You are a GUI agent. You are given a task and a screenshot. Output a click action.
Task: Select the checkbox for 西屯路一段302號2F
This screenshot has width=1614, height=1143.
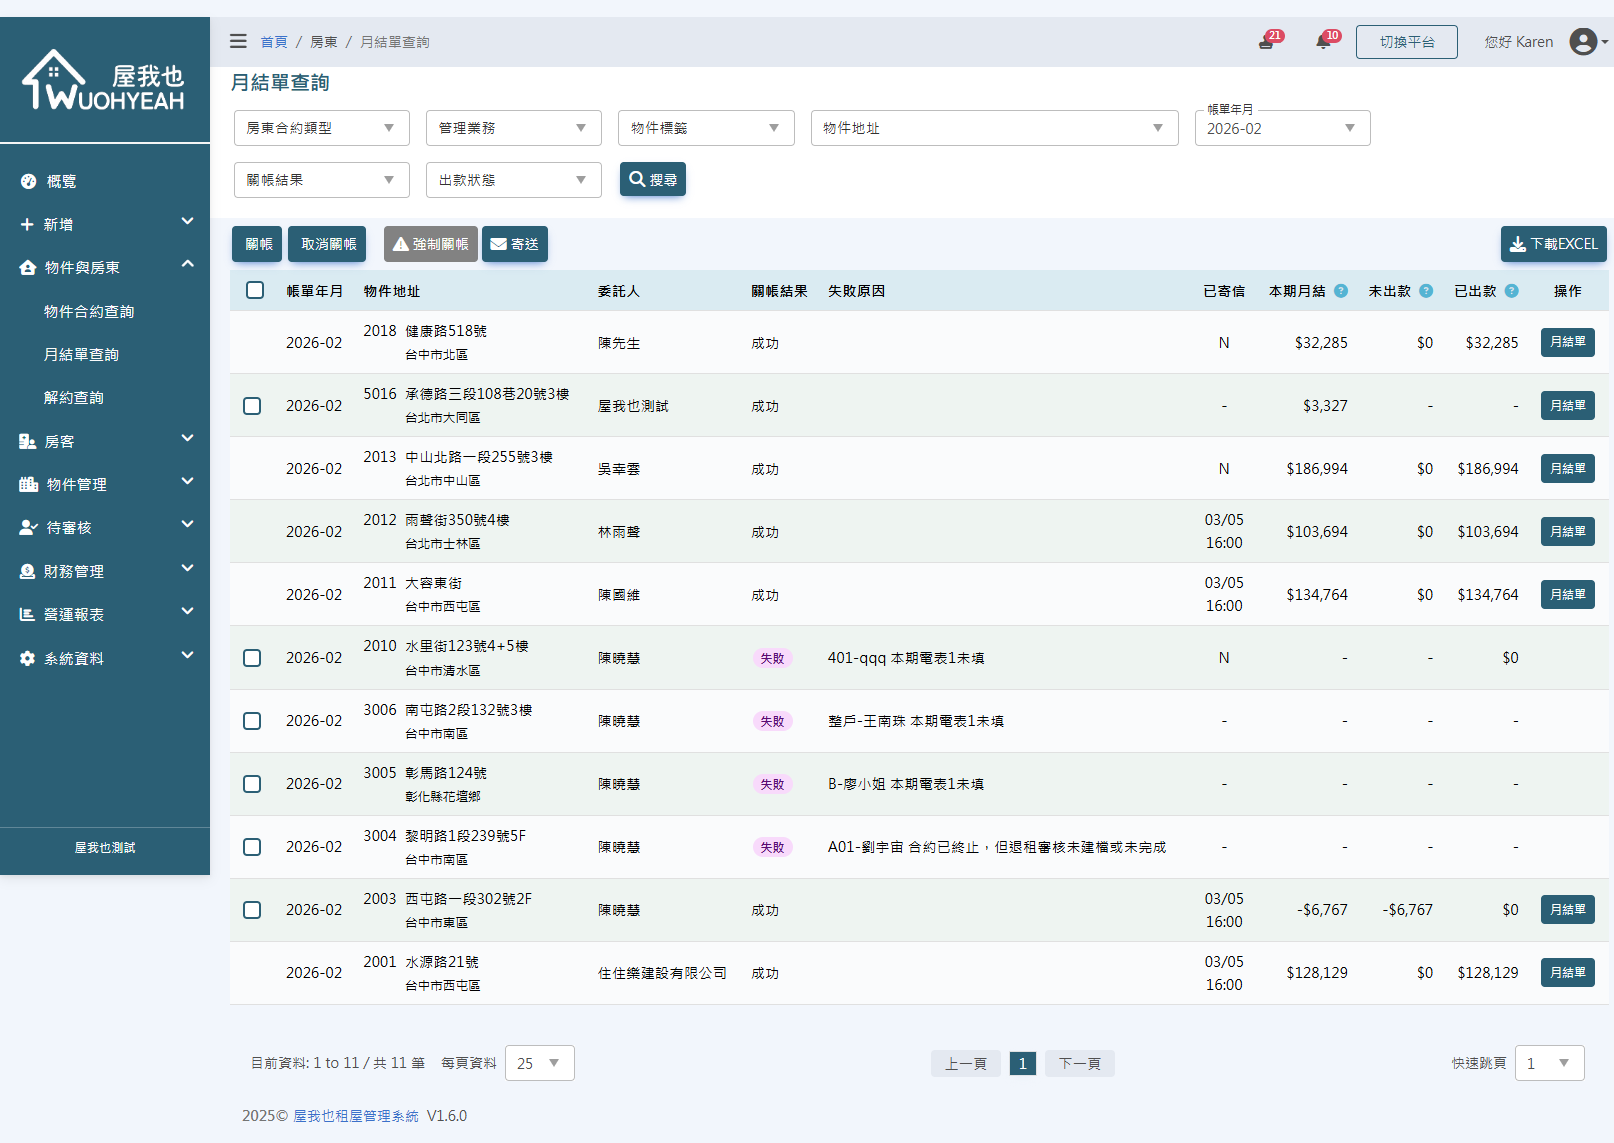[x=252, y=910]
